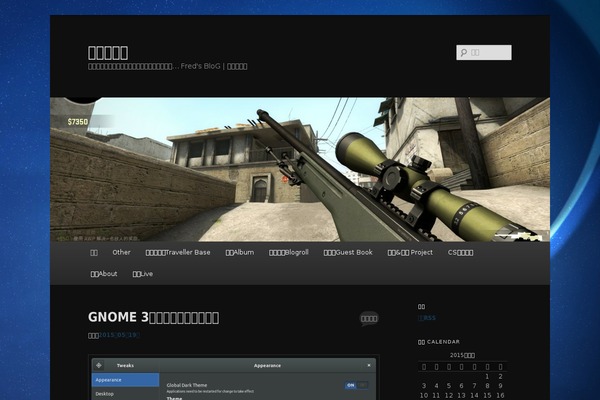Image resolution: width=600 pixels, height=400 pixels.
Task: Open the Live menu item
Action: pyautogui.click(x=143, y=274)
